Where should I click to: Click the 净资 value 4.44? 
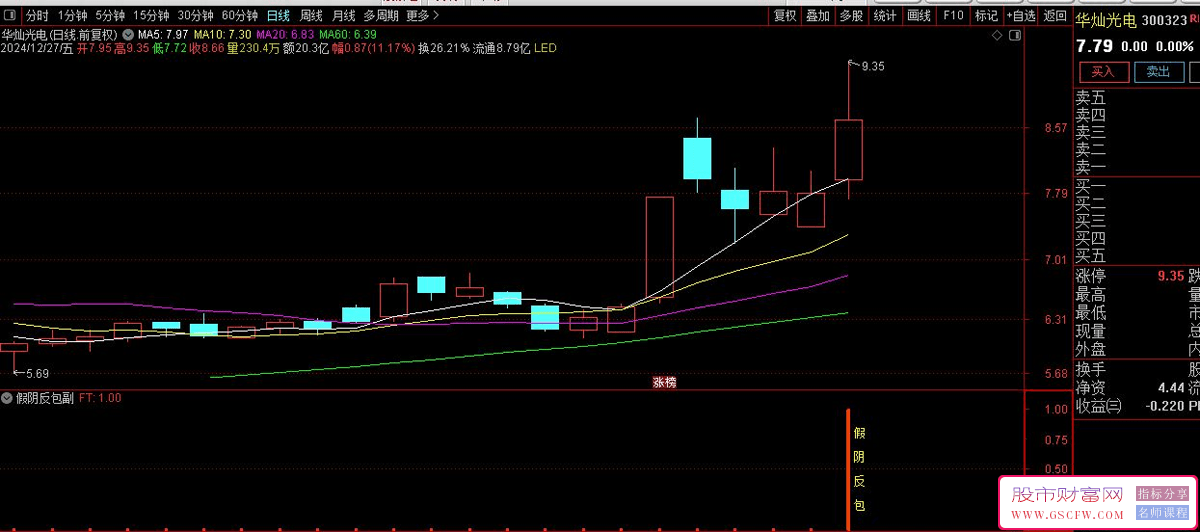[x=1171, y=388]
